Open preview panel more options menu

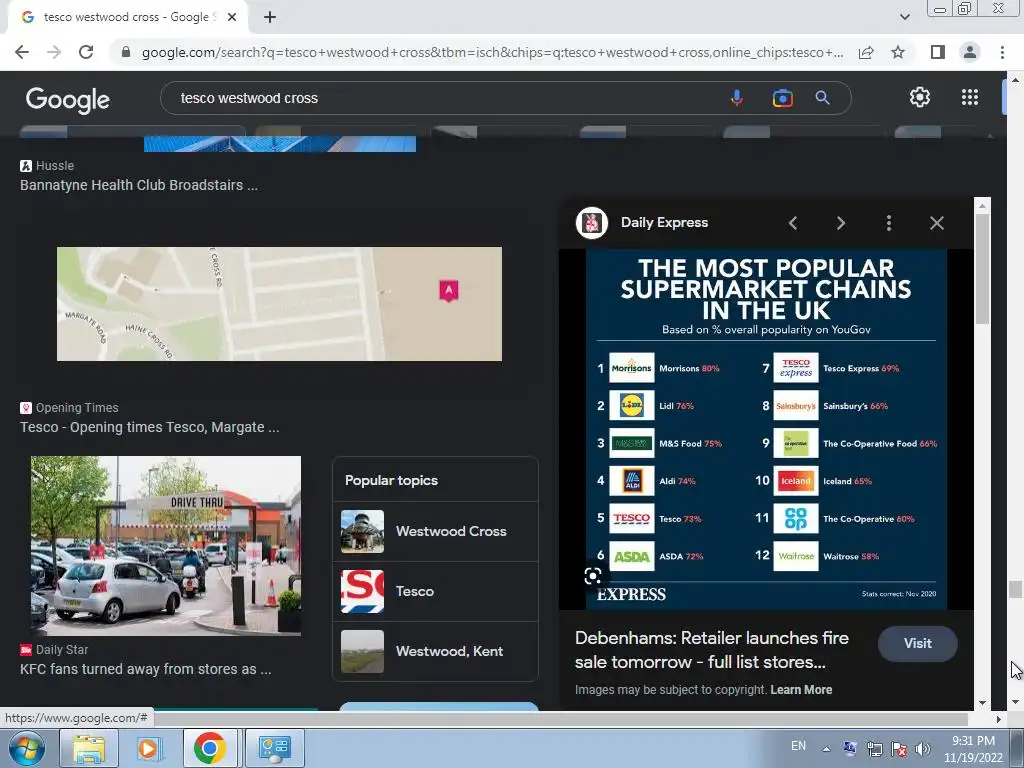(888, 223)
